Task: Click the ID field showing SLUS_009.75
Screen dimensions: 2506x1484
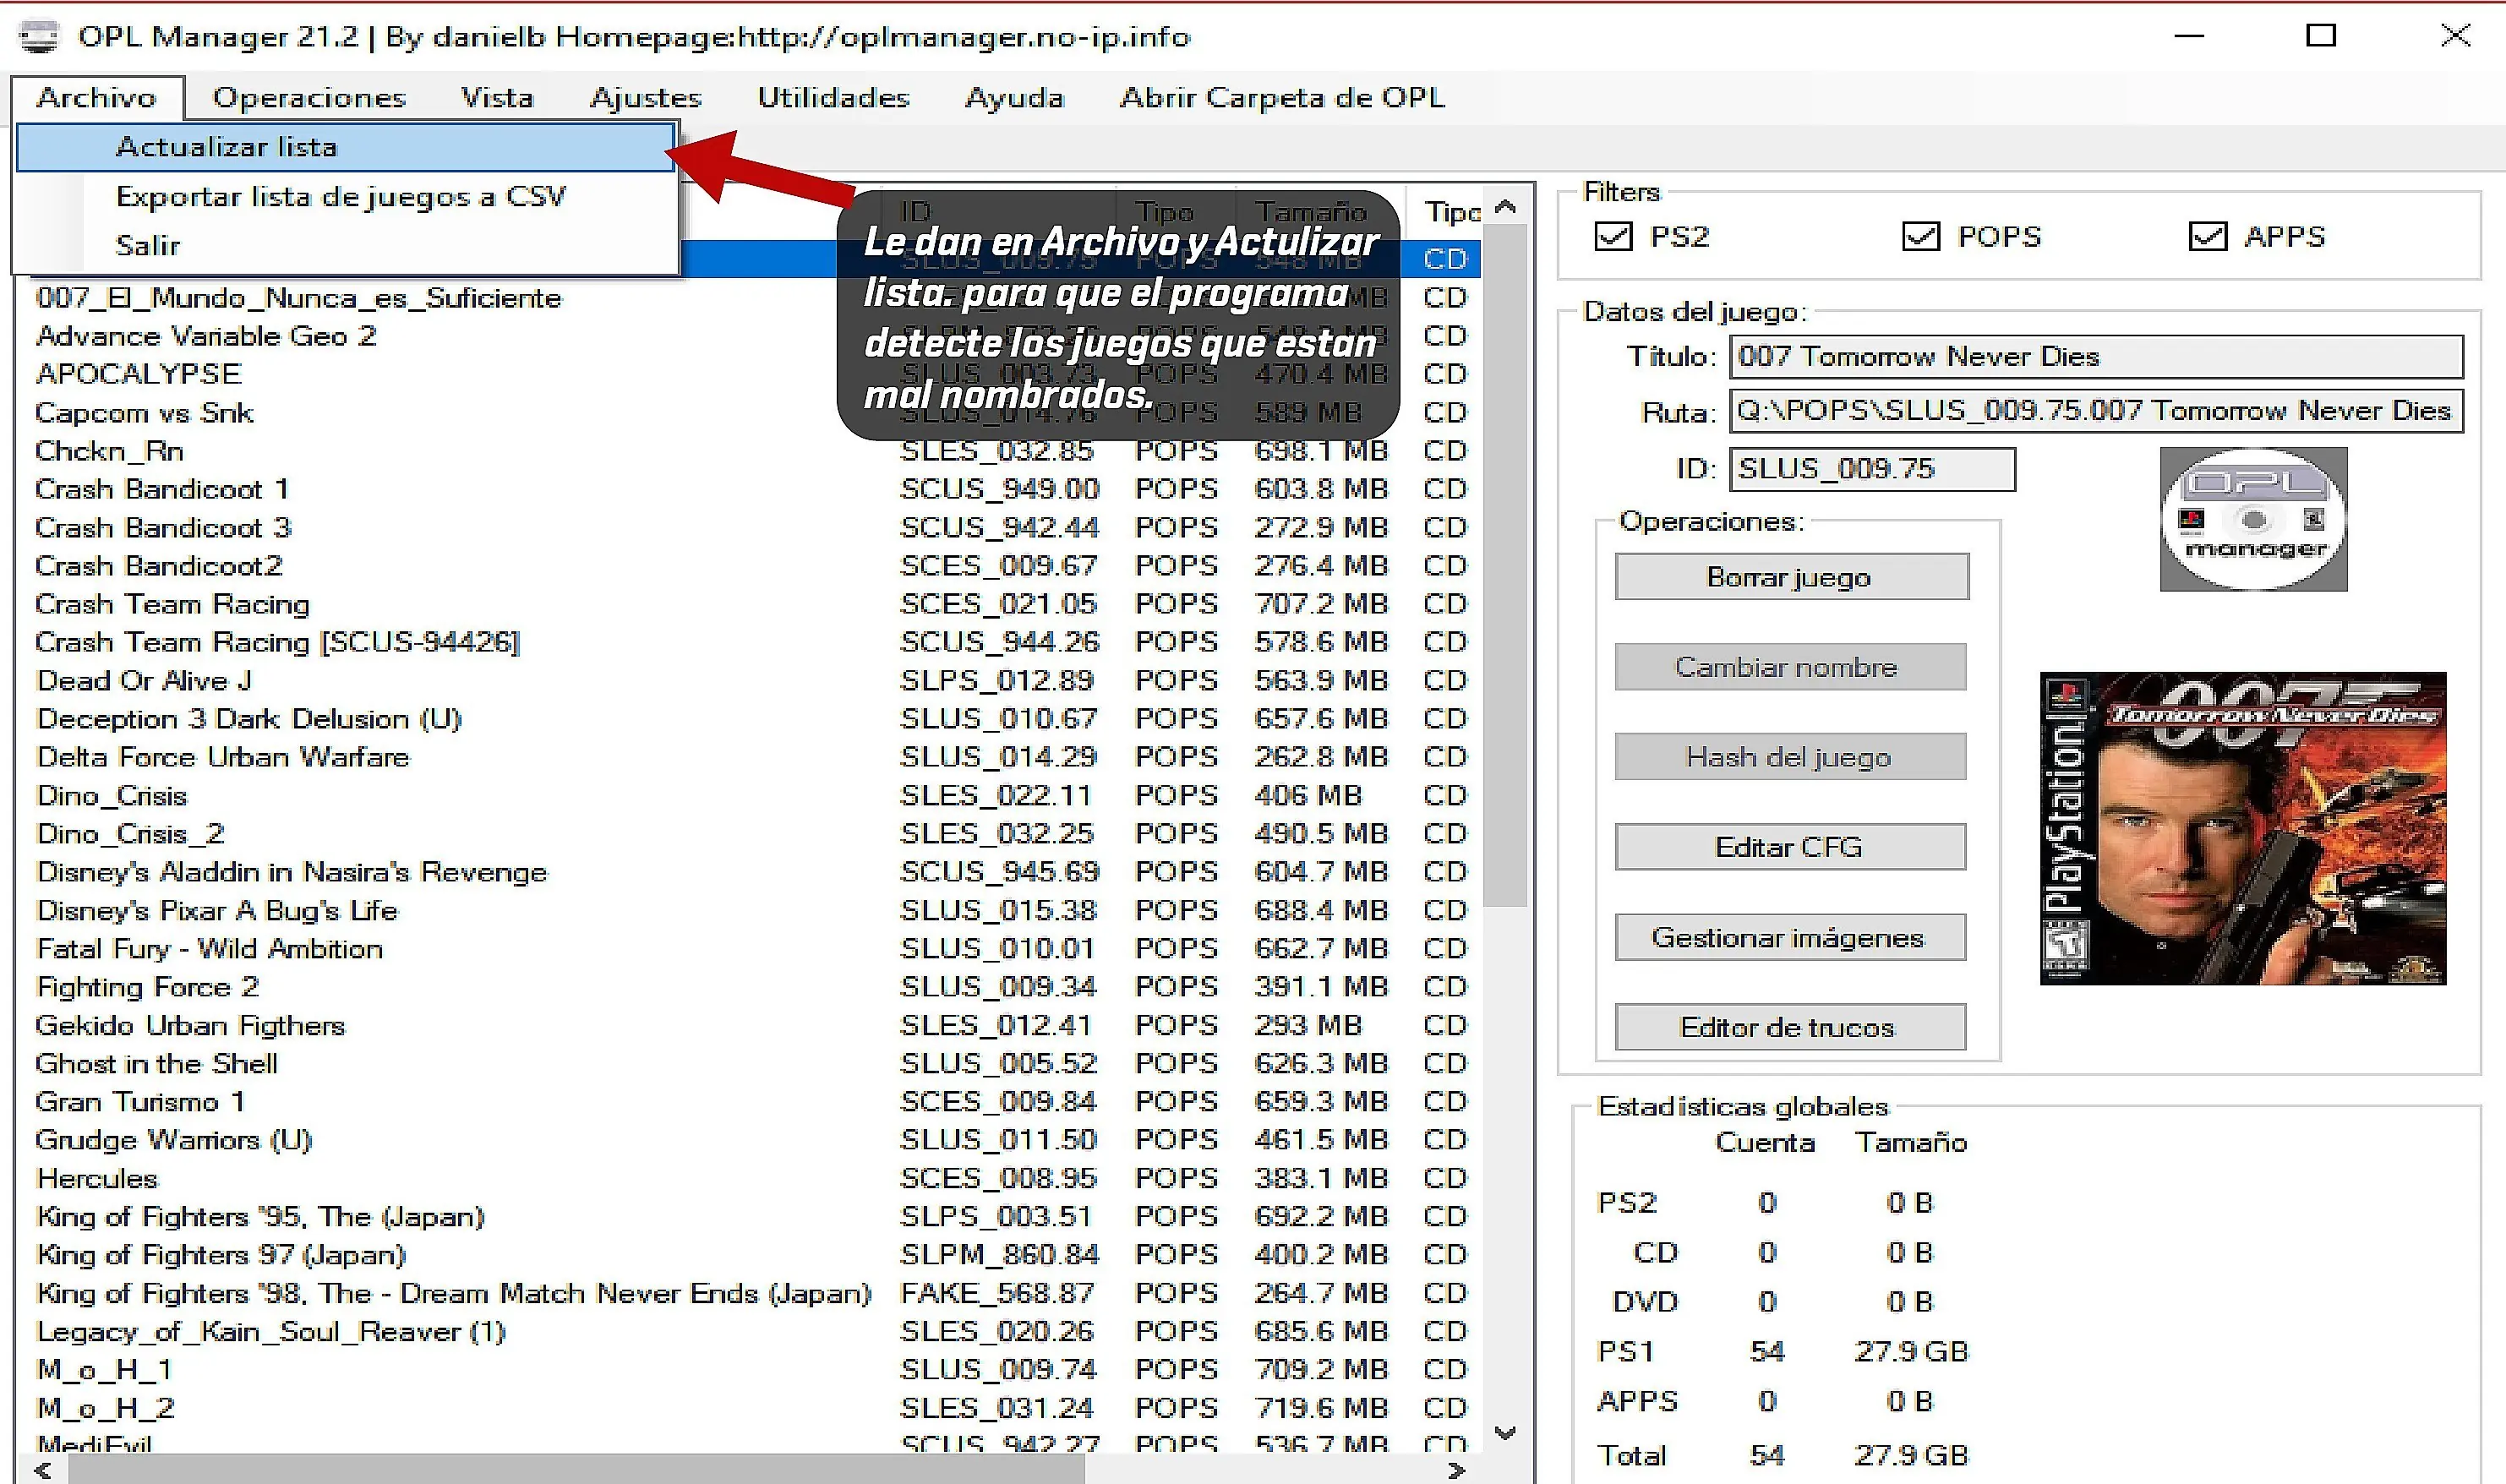Action: tap(1872, 469)
